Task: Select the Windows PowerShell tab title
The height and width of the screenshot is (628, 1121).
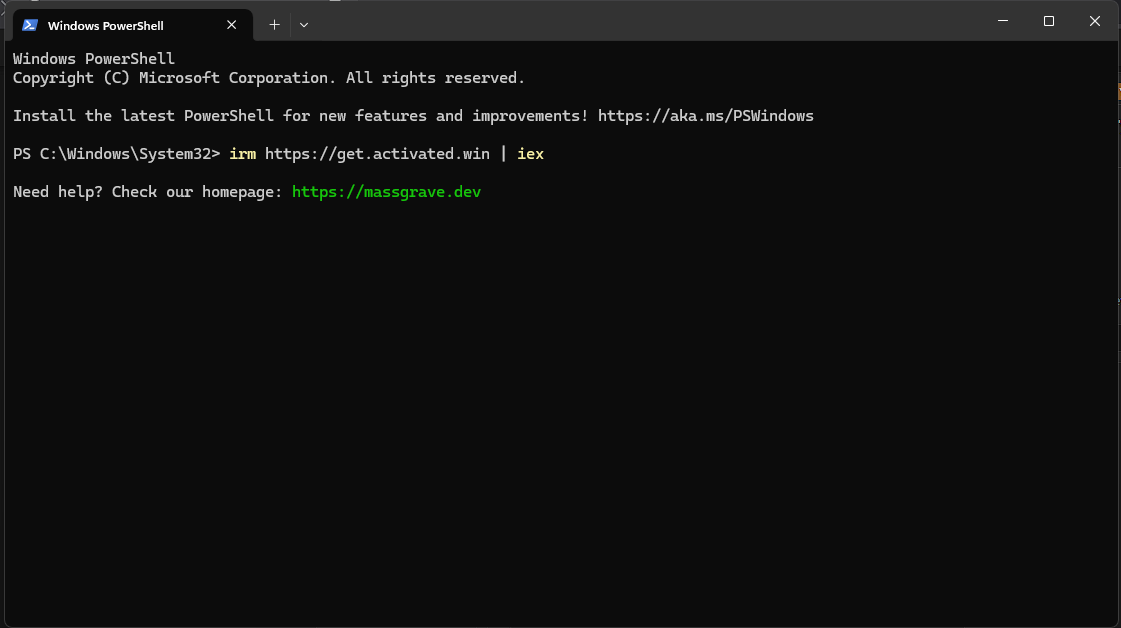Action: [106, 26]
